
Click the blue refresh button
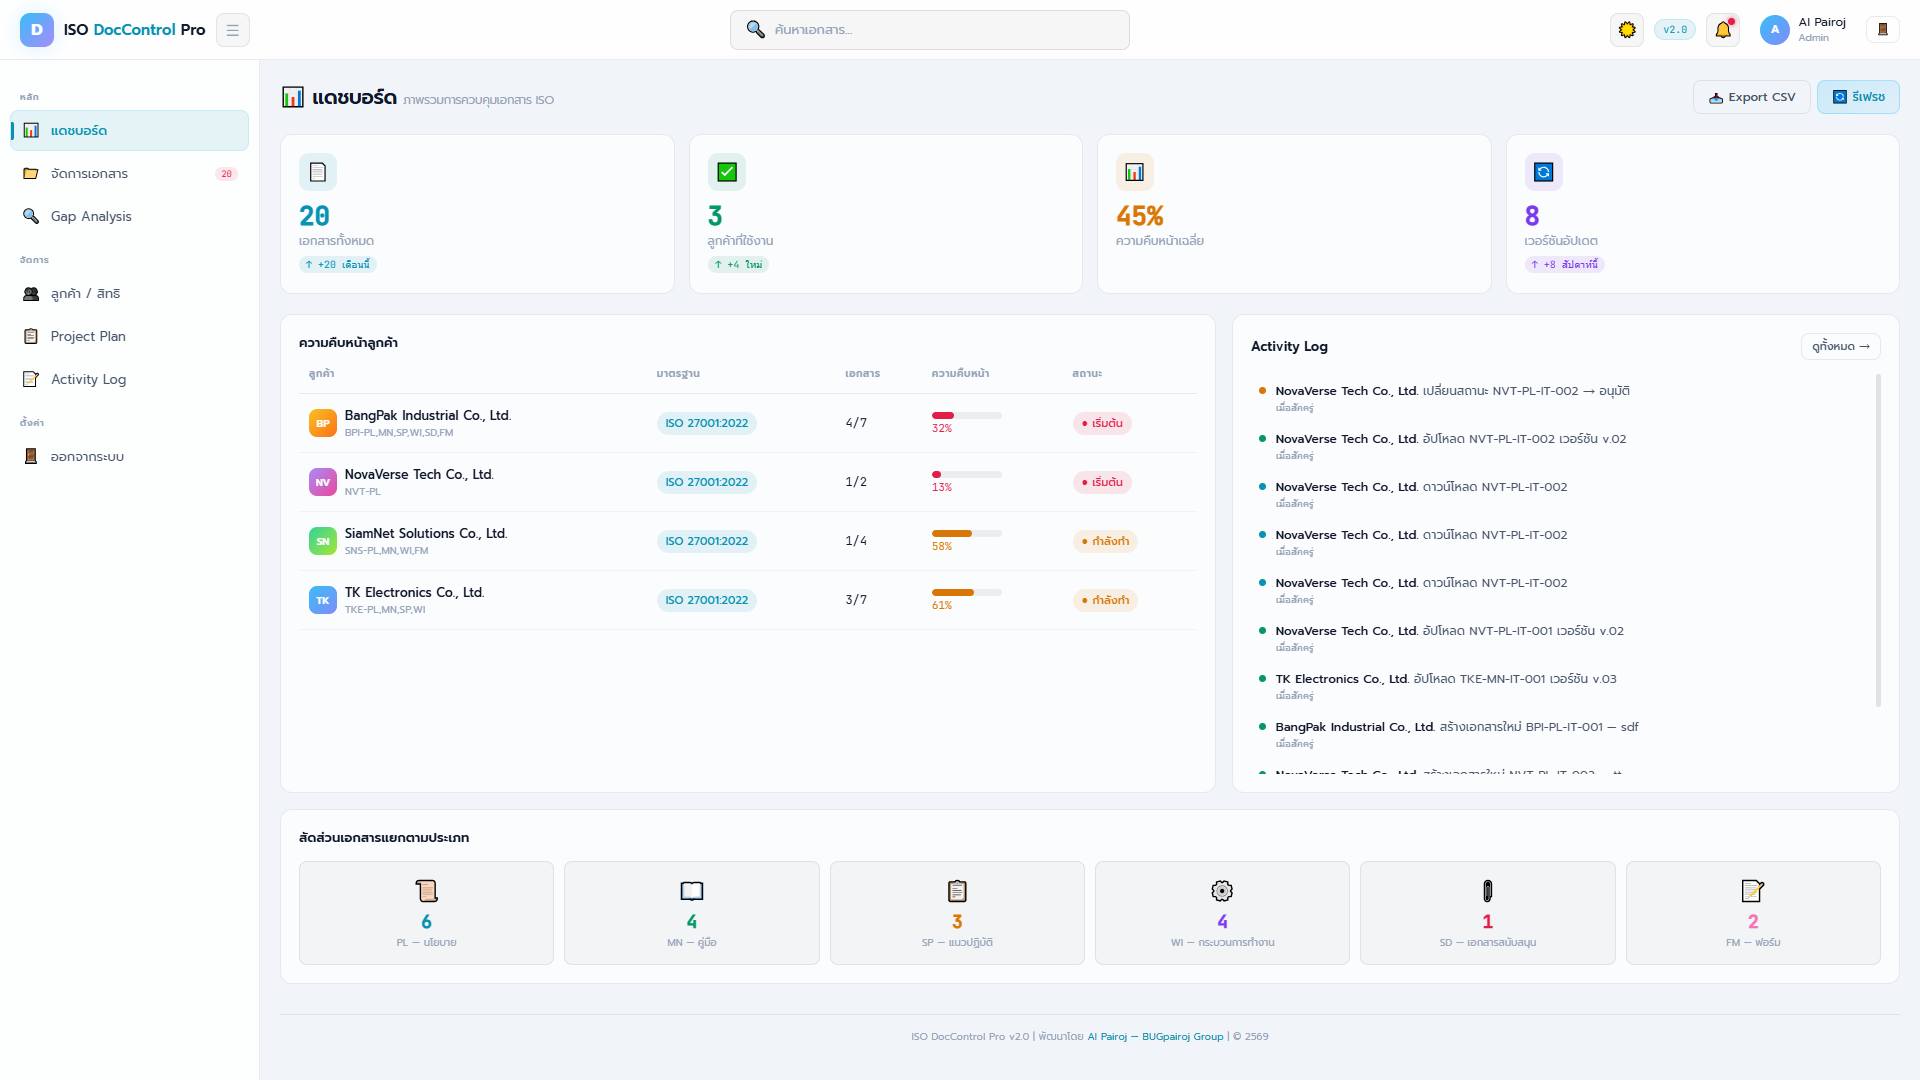1858,97
